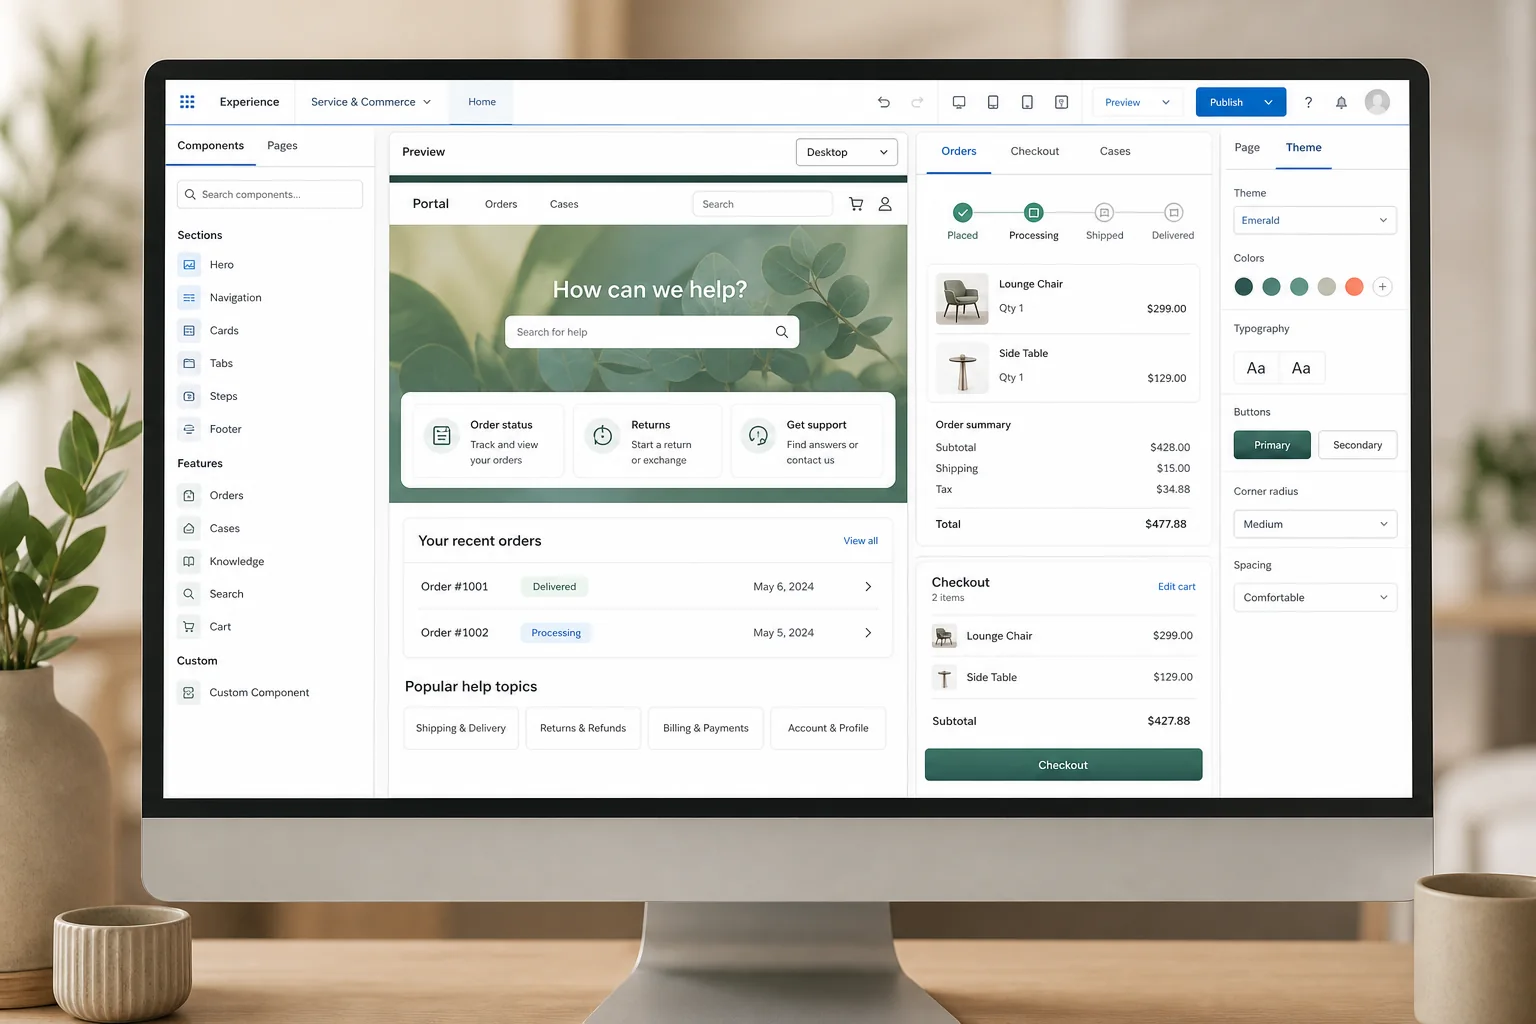Image resolution: width=1536 pixels, height=1024 pixels.
Task: Select the Primary button style
Action: coord(1272,445)
